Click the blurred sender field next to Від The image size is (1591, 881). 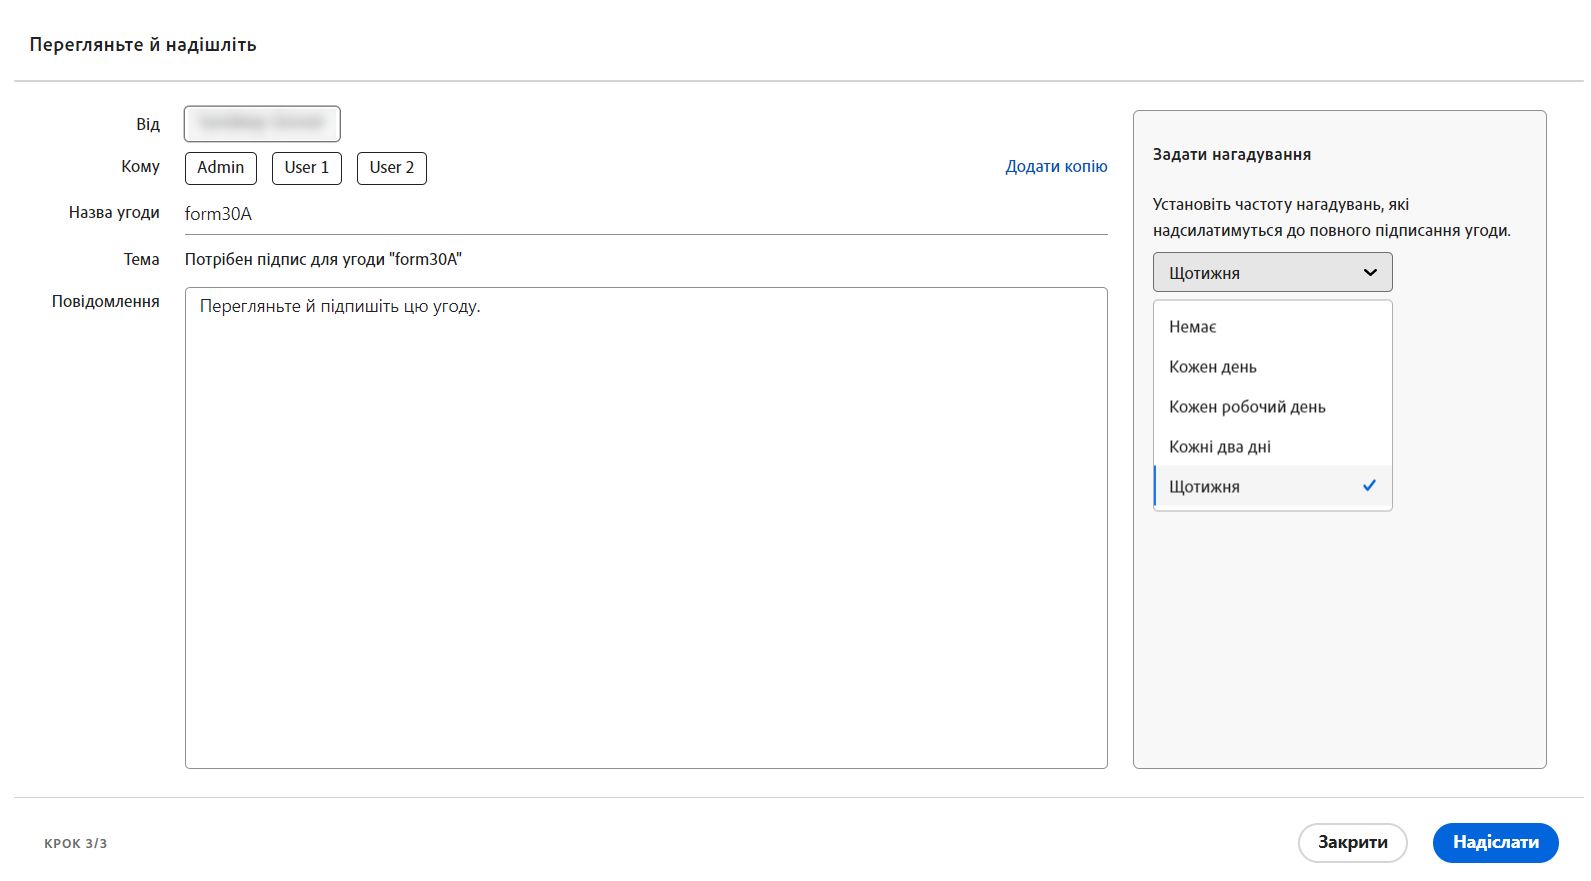(262, 124)
